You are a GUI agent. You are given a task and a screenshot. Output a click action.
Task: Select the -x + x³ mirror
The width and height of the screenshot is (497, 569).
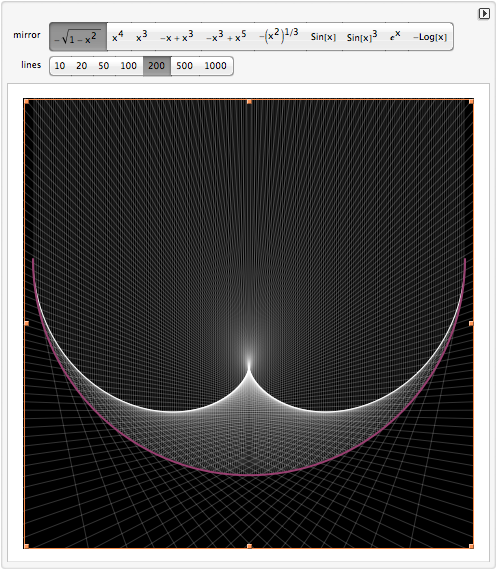click(x=177, y=37)
